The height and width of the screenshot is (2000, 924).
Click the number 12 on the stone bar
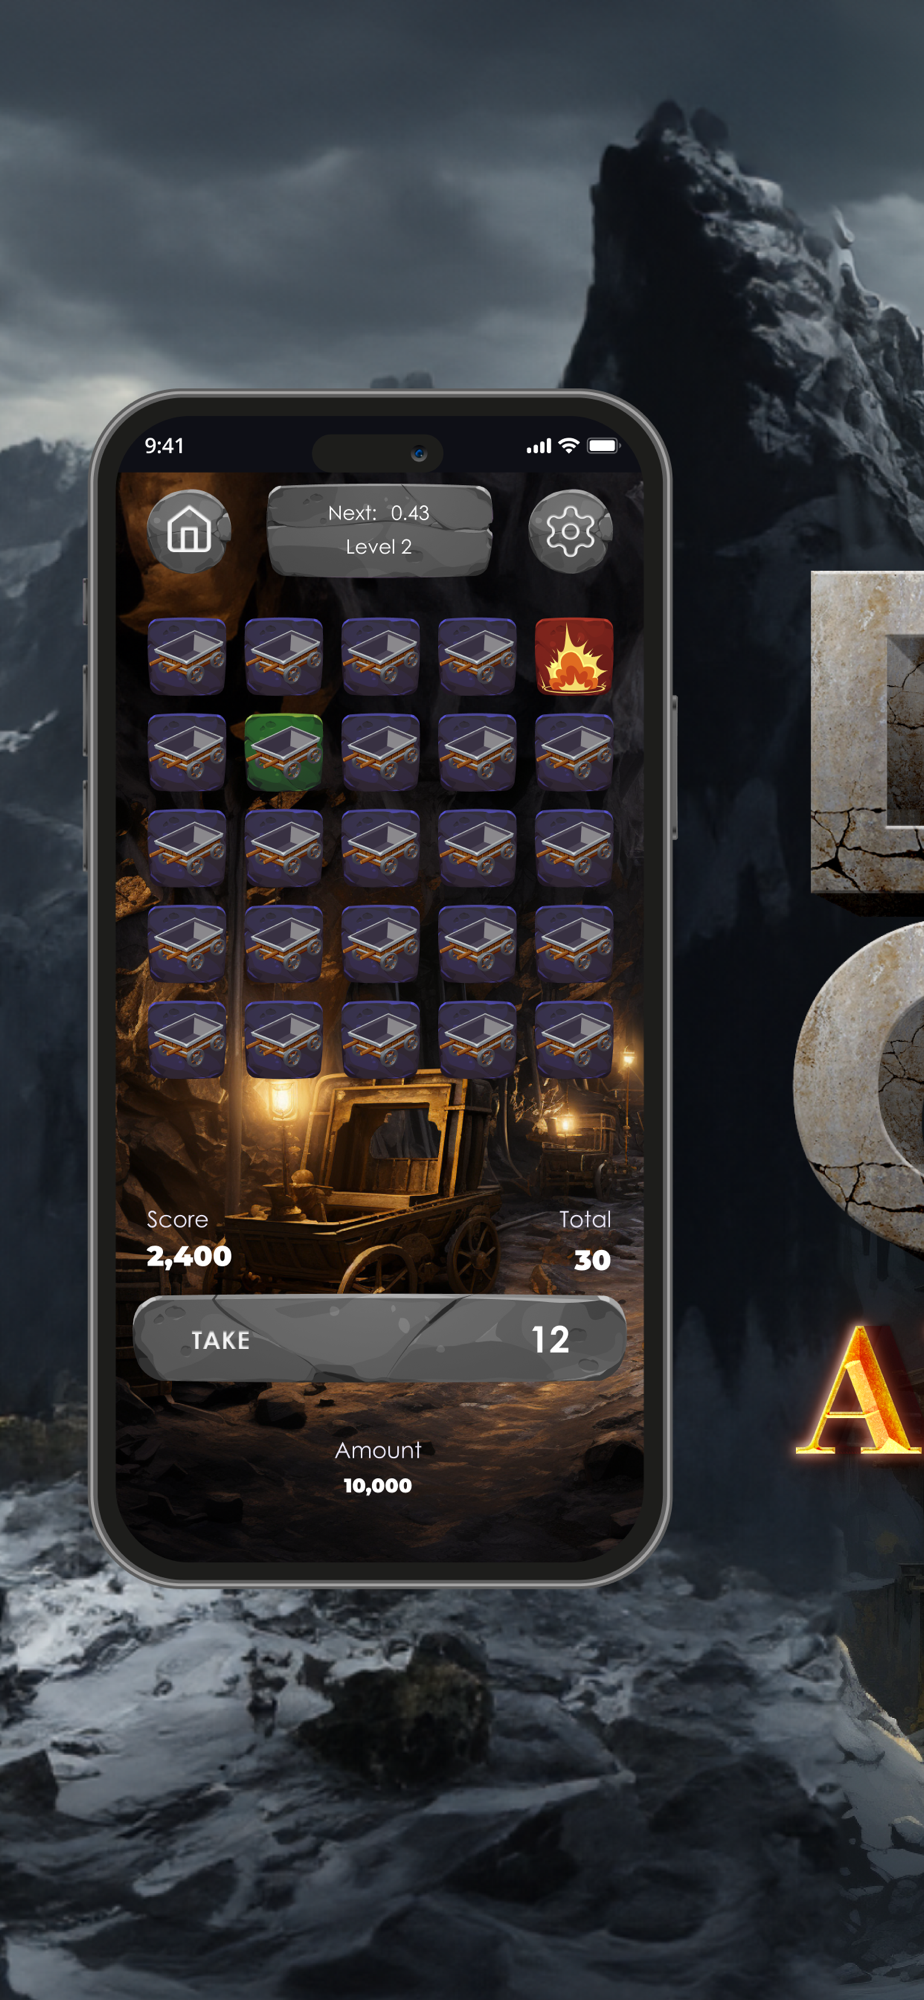[550, 1340]
